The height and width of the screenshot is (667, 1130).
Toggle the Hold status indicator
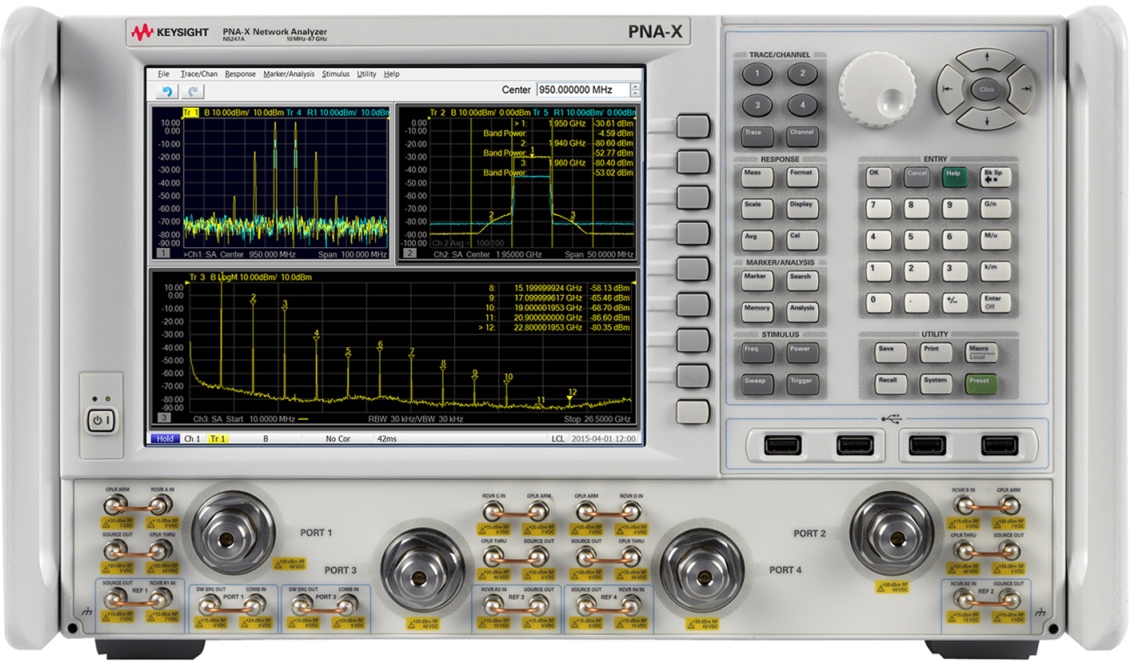(x=164, y=439)
